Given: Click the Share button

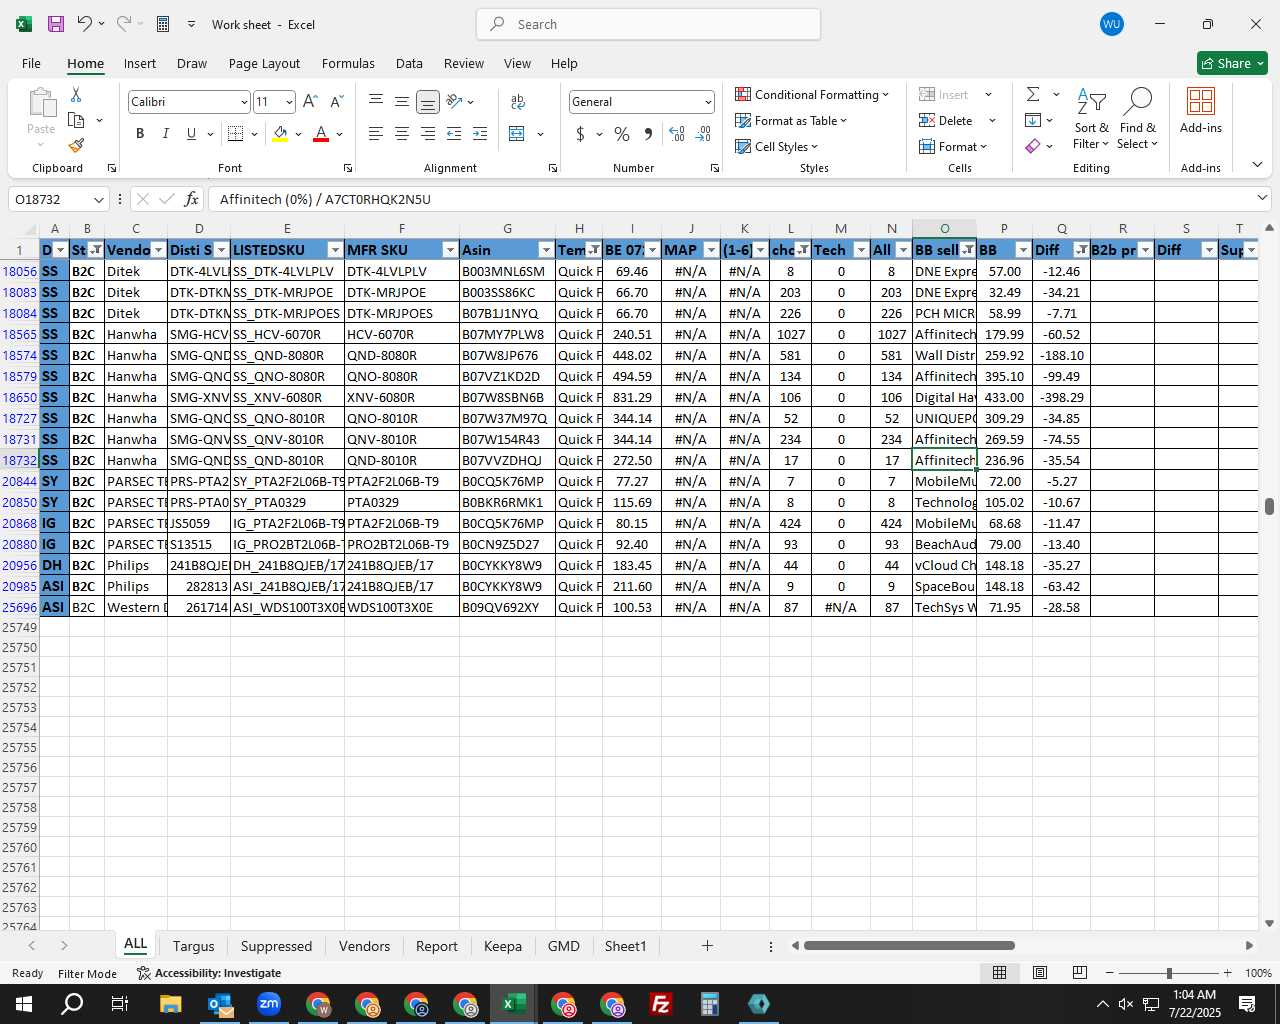Looking at the screenshot, I should [1232, 63].
